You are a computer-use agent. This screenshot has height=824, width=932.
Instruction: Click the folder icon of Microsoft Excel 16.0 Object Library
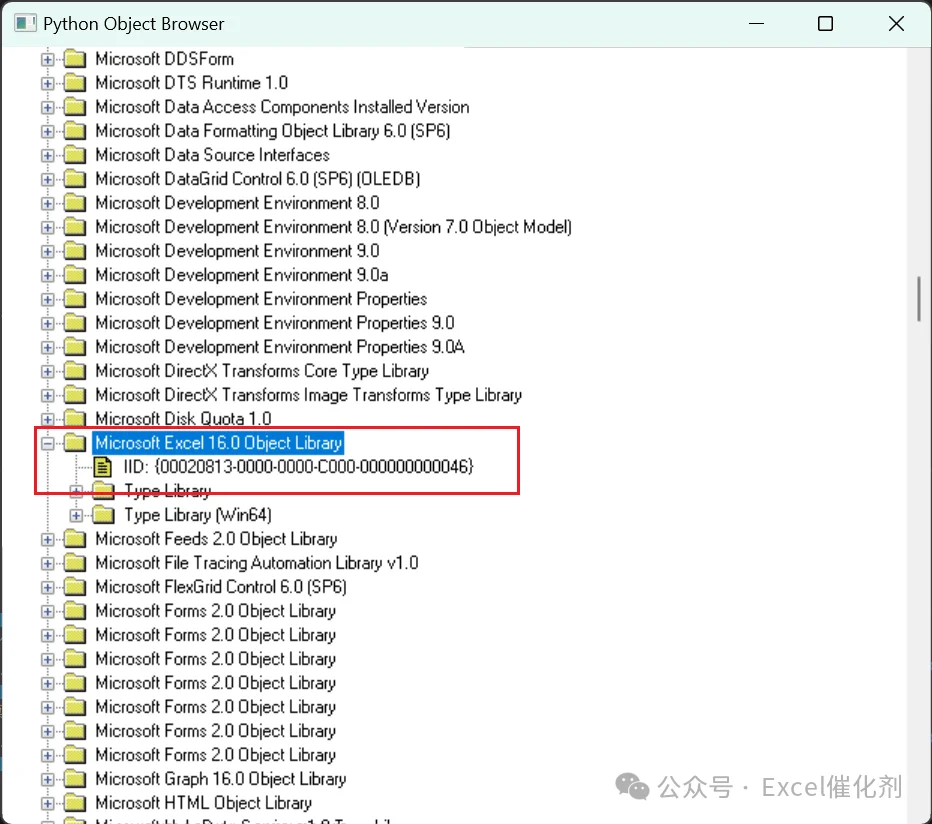[x=75, y=443]
